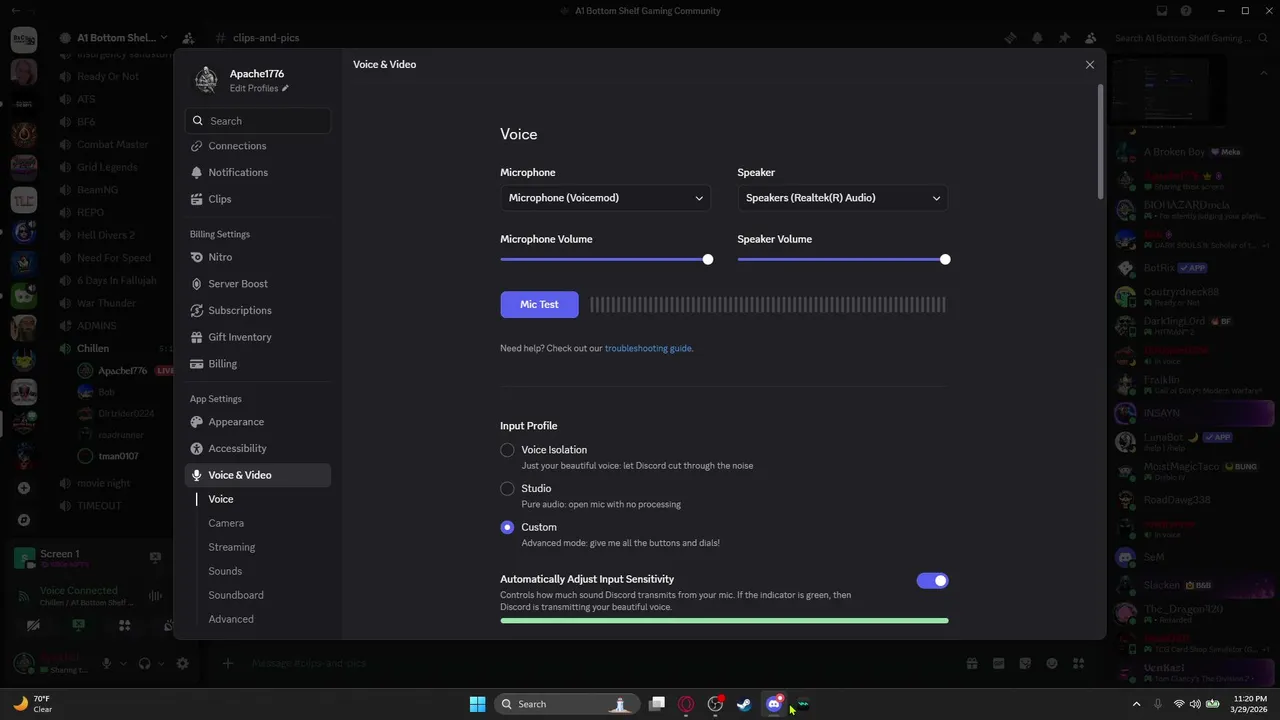
Task: Select the Sounds sub-tab
Action: click(225, 571)
